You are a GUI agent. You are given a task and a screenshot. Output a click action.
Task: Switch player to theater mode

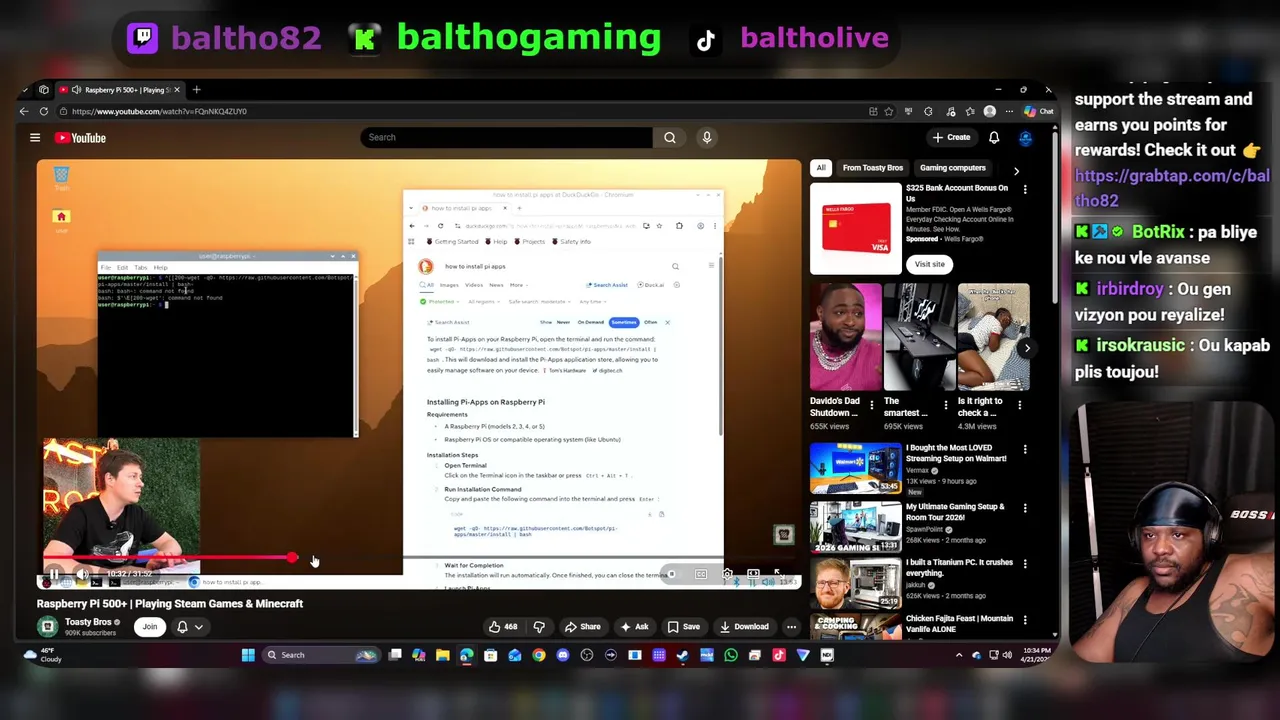pyautogui.click(x=753, y=575)
